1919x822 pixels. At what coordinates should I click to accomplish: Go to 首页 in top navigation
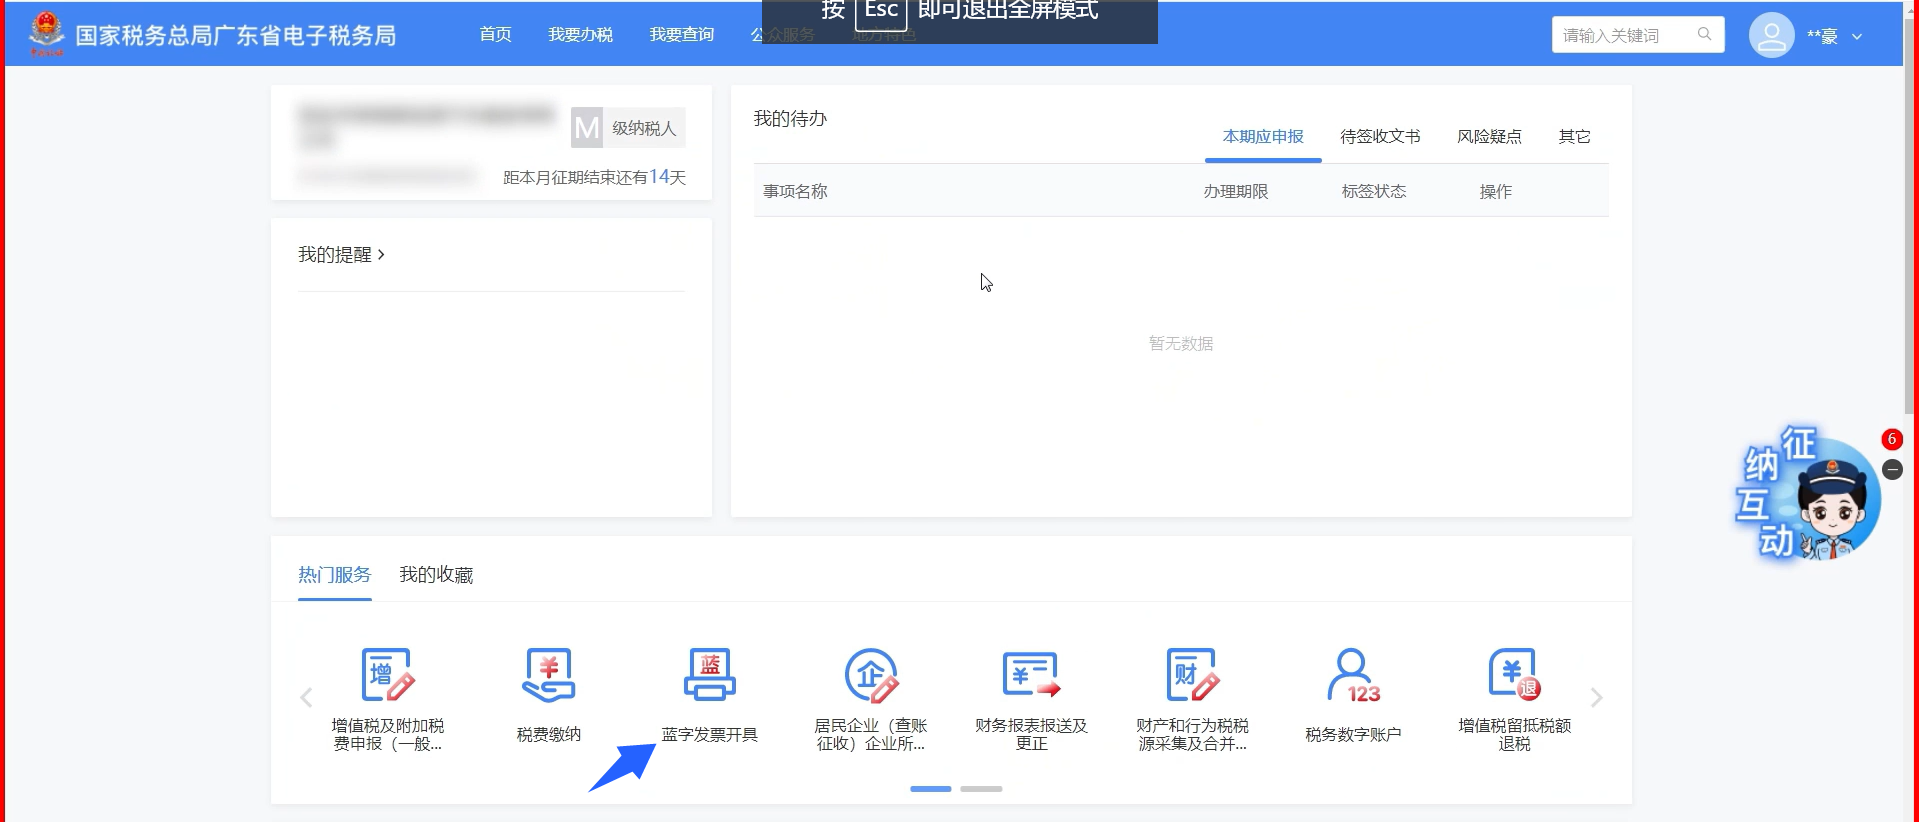(x=495, y=35)
